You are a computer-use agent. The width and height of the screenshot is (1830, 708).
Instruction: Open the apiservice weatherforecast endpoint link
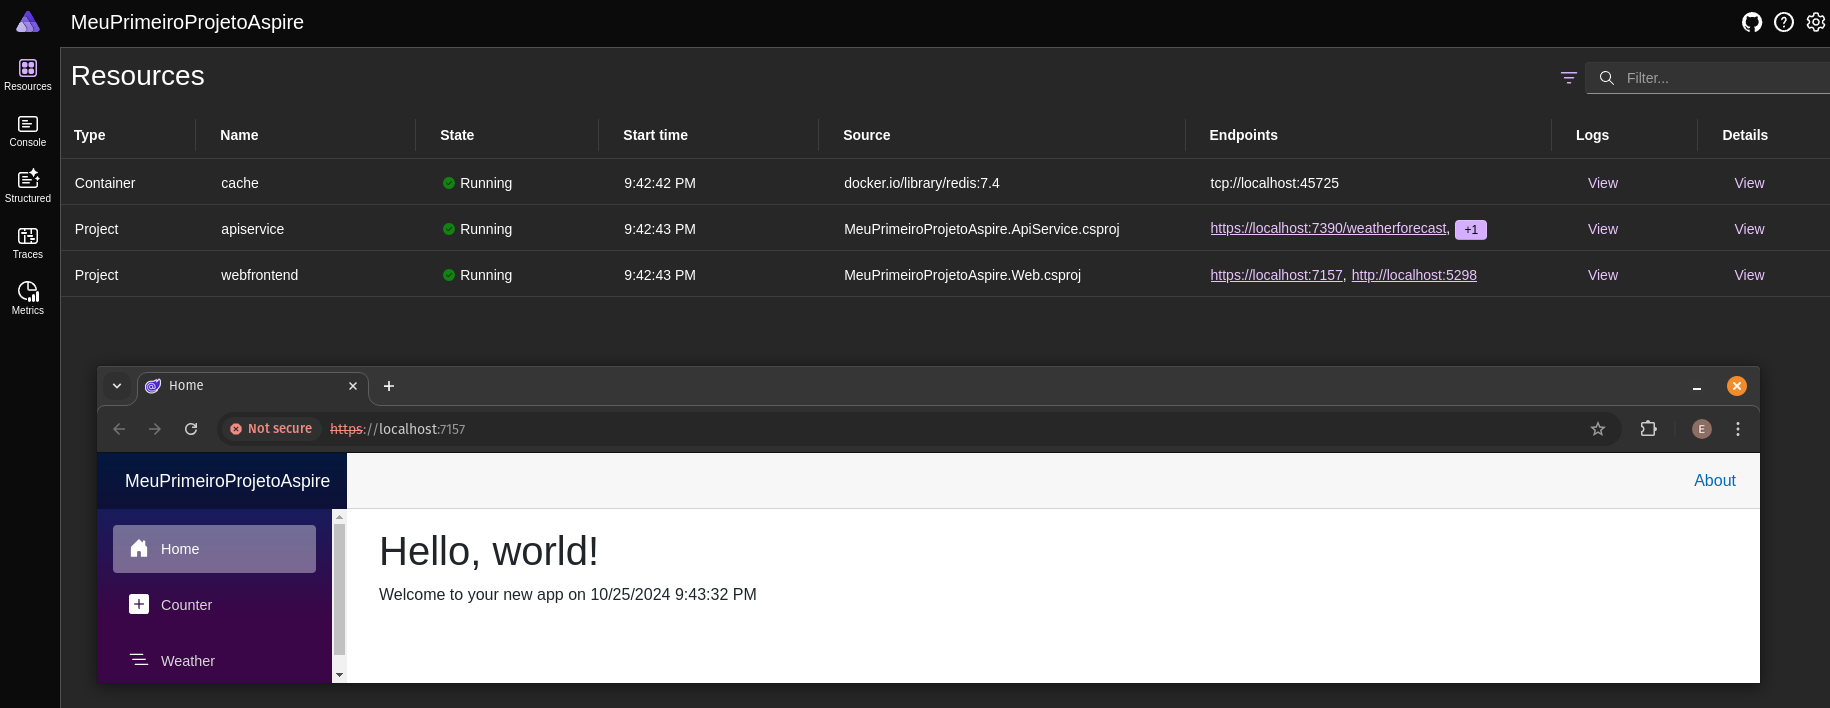pos(1328,229)
